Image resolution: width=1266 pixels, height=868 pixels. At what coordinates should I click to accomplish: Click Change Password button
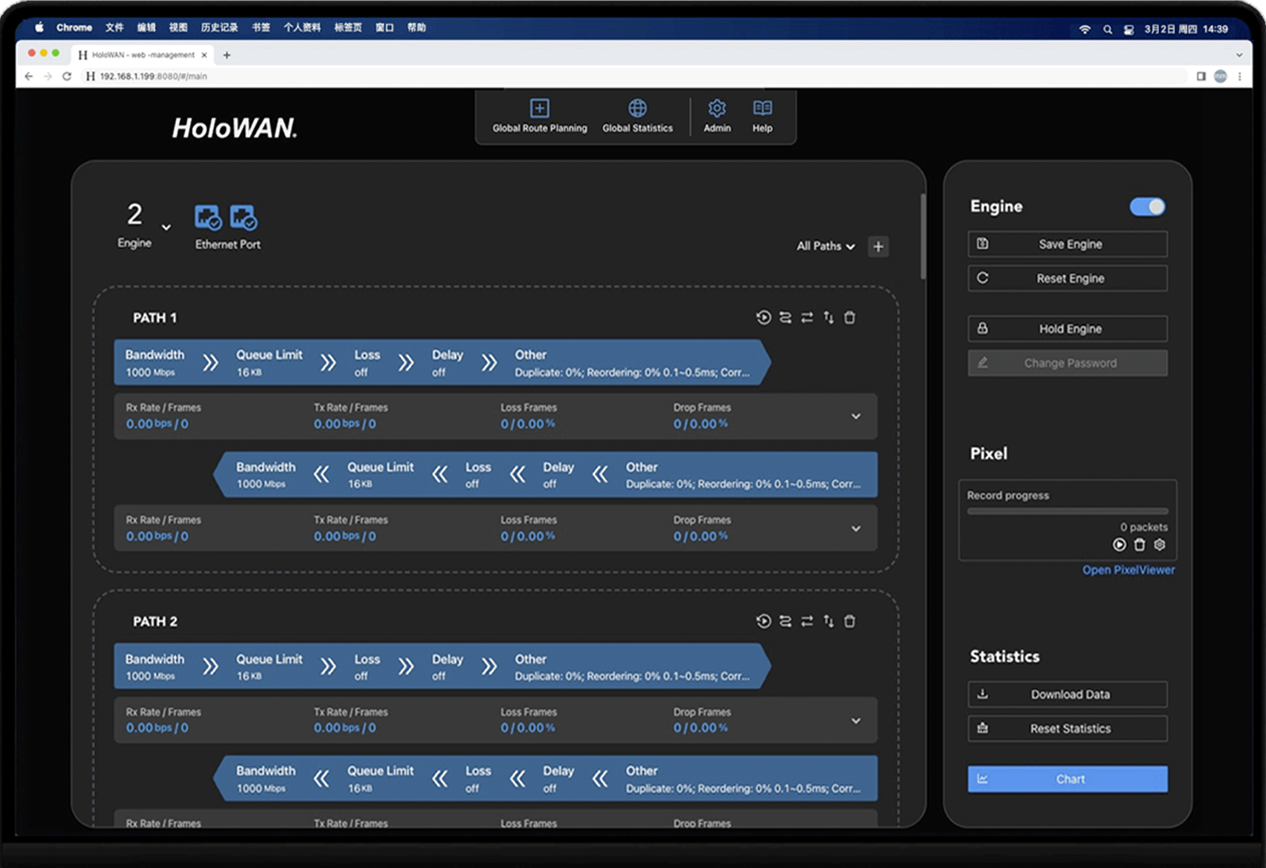pyautogui.click(x=1067, y=363)
